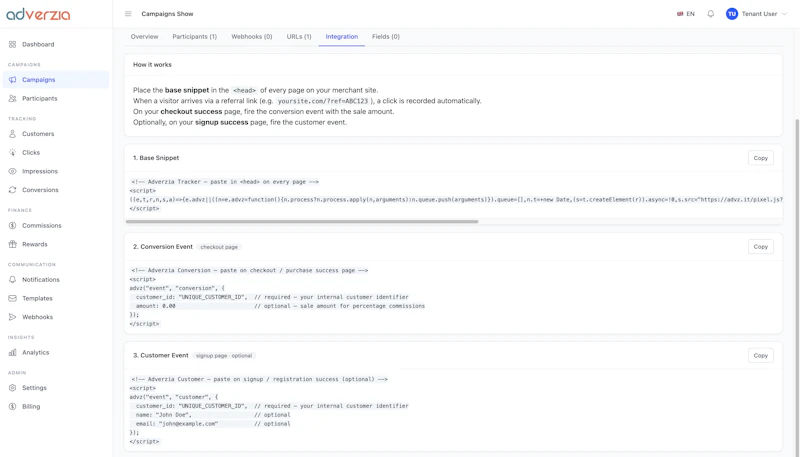Click the 'name: "John Doe"' code line
This screenshot has width=800, height=457.
(x=164, y=415)
